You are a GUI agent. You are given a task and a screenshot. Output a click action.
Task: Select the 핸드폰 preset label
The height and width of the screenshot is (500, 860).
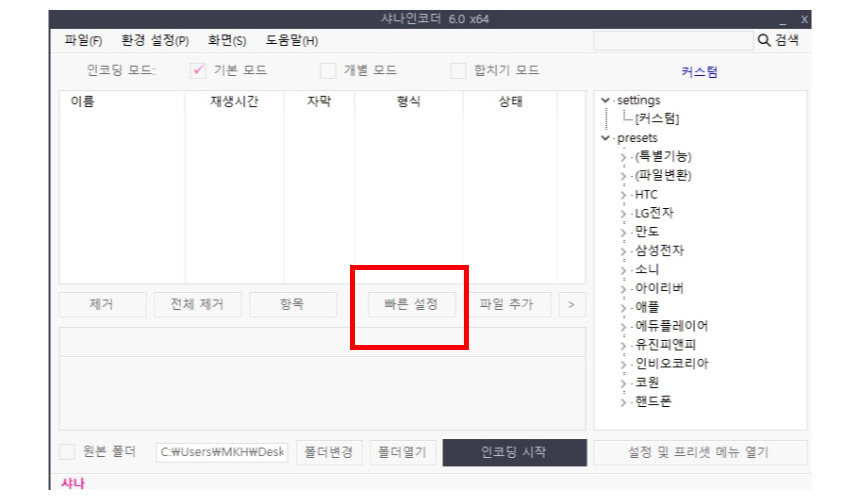(x=653, y=402)
